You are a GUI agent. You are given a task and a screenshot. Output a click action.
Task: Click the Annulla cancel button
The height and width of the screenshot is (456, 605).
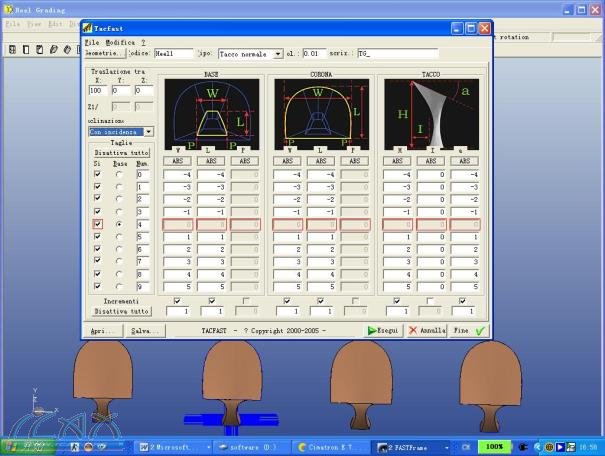click(427, 330)
